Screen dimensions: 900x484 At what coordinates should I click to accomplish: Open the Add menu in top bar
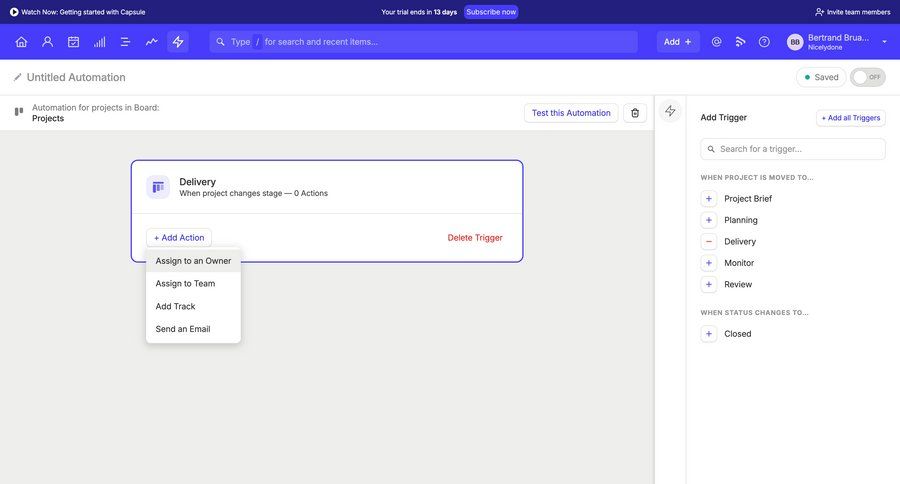[678, 42]
